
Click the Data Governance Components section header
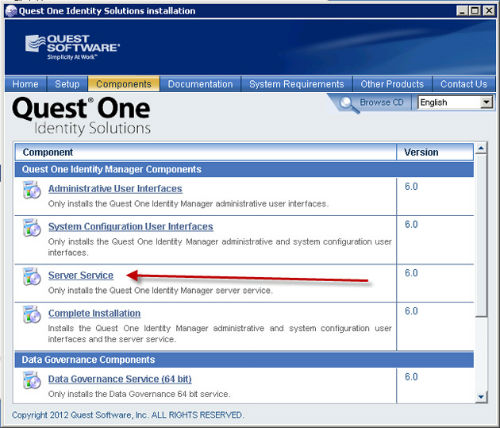244,360
